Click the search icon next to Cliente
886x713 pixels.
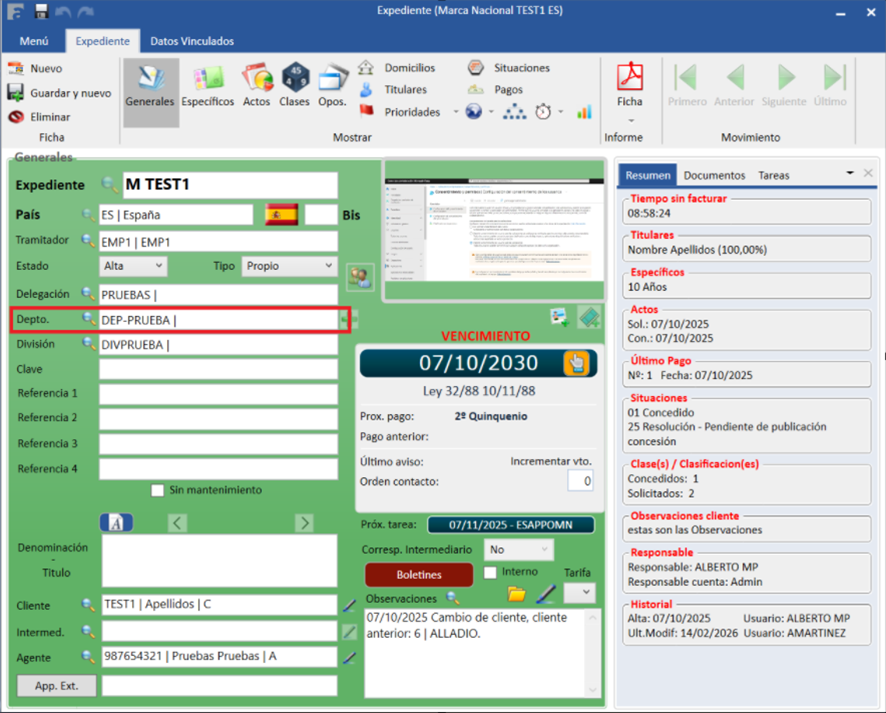point(88,605)
